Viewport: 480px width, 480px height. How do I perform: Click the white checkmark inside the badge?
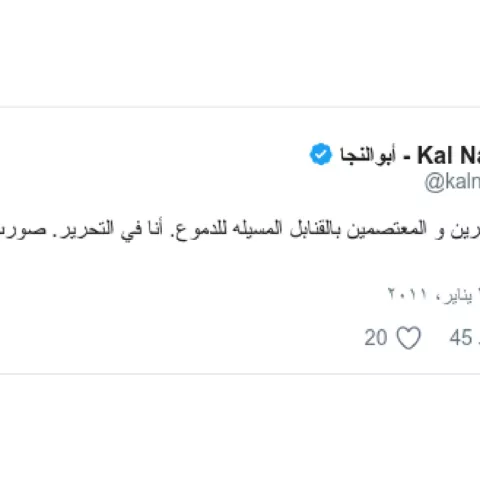321,155
